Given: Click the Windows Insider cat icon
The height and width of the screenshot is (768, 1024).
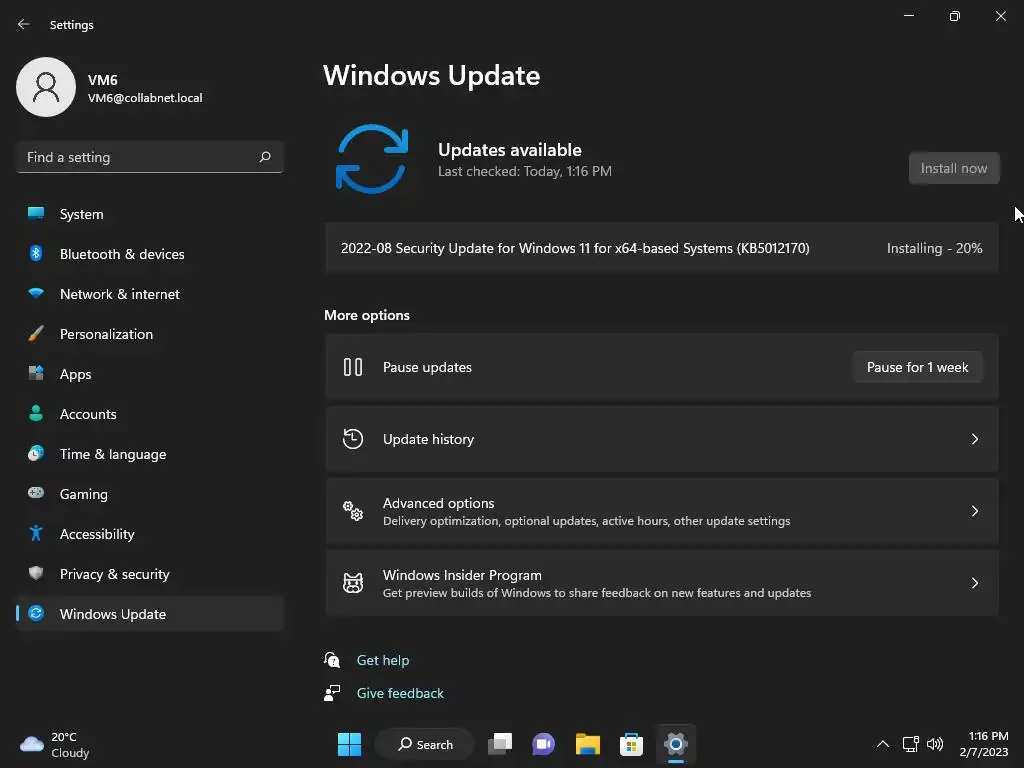Looking at the screenshot, I should click(353, 583).
